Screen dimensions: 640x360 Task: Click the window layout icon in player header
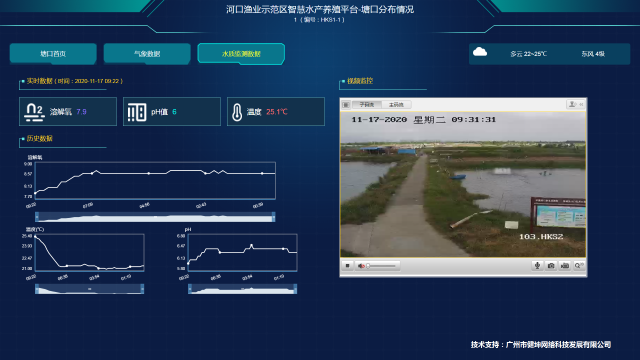coord(346,105)
